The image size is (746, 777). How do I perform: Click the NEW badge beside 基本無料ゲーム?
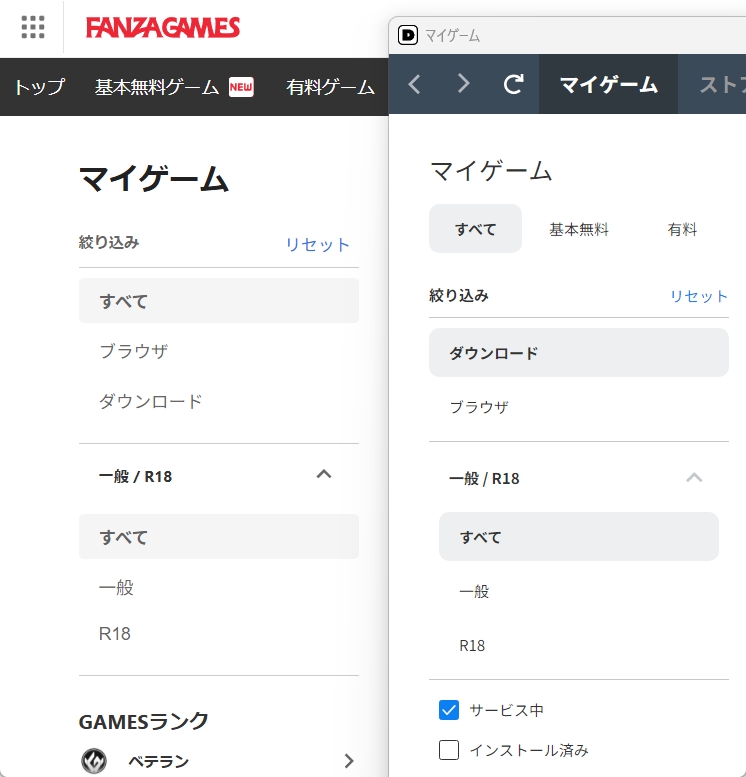[241, 87]
